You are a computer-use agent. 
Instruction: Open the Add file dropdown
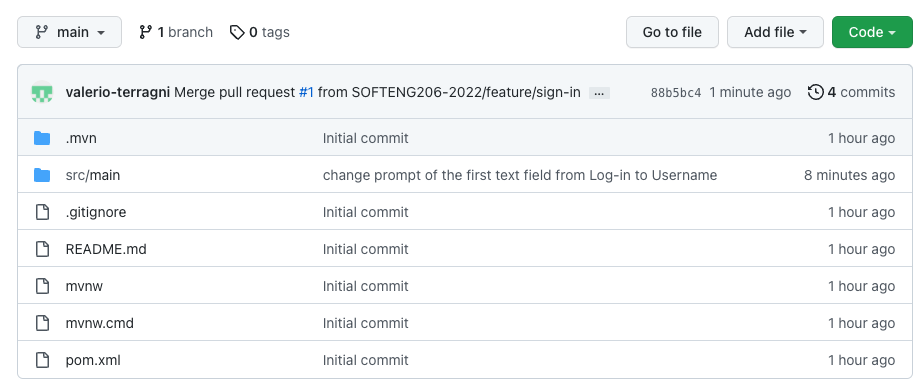[x=775, y=32]
